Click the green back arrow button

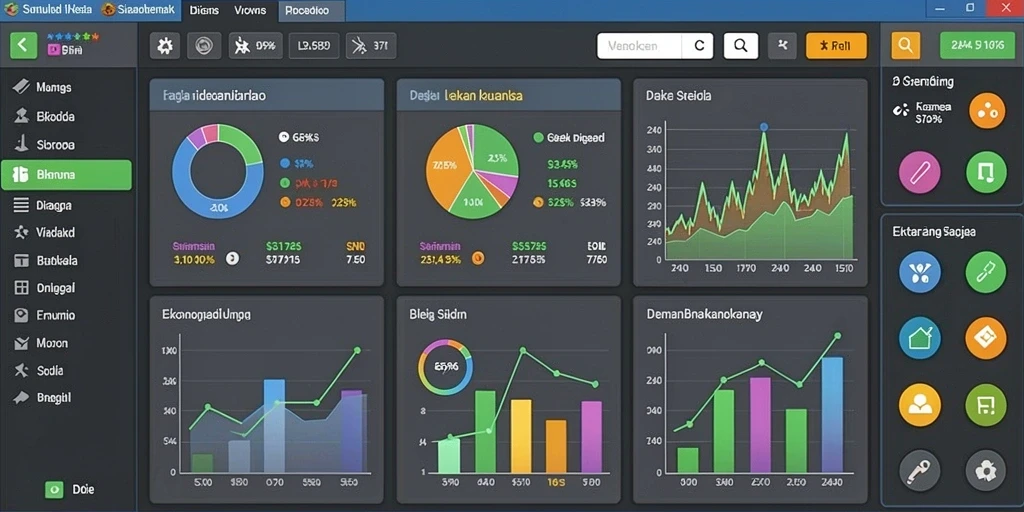tap(24, 45)
